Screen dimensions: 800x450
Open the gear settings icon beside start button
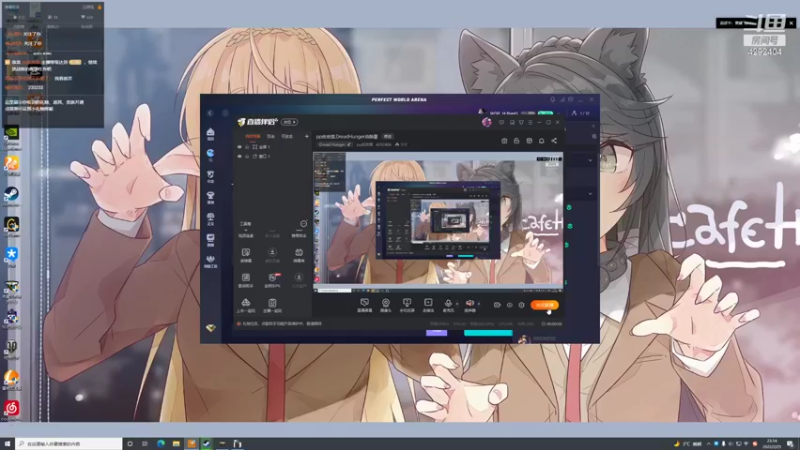click(521, 305)
